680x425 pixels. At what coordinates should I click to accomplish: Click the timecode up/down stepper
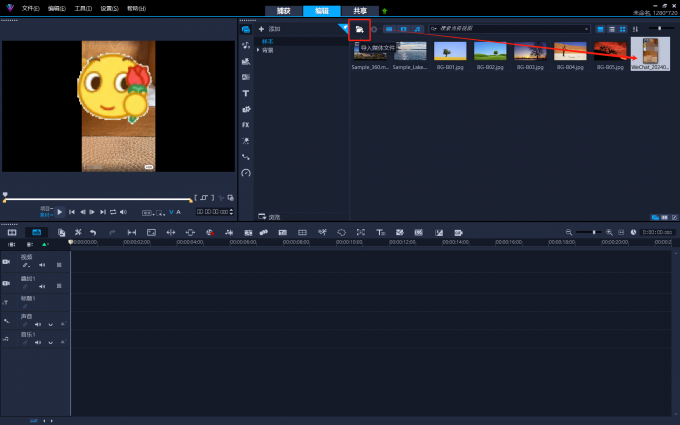231,212
